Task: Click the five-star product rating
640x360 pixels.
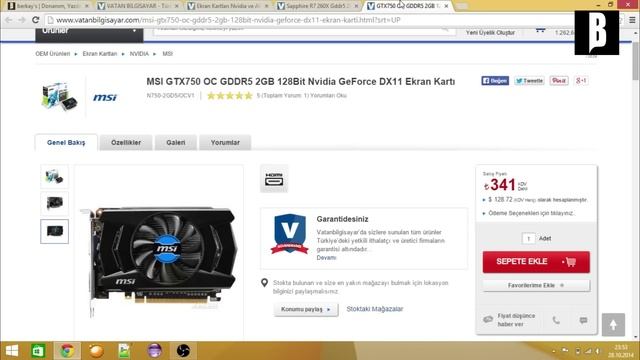Action: click(230, 96)
